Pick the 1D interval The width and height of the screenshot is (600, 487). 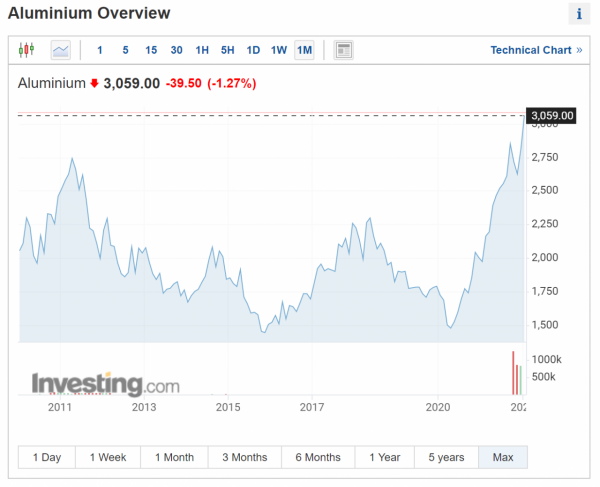click(253, 50)
